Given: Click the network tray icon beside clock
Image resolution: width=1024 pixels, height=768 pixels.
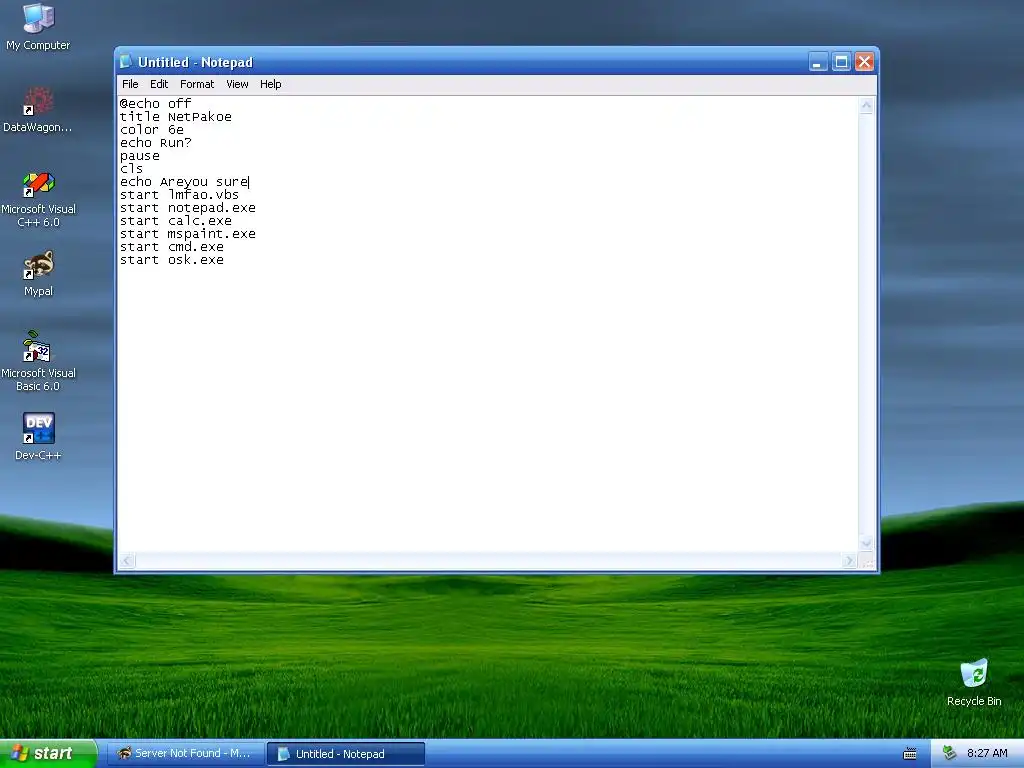Looking at the screenshot, I should [950, 753].
